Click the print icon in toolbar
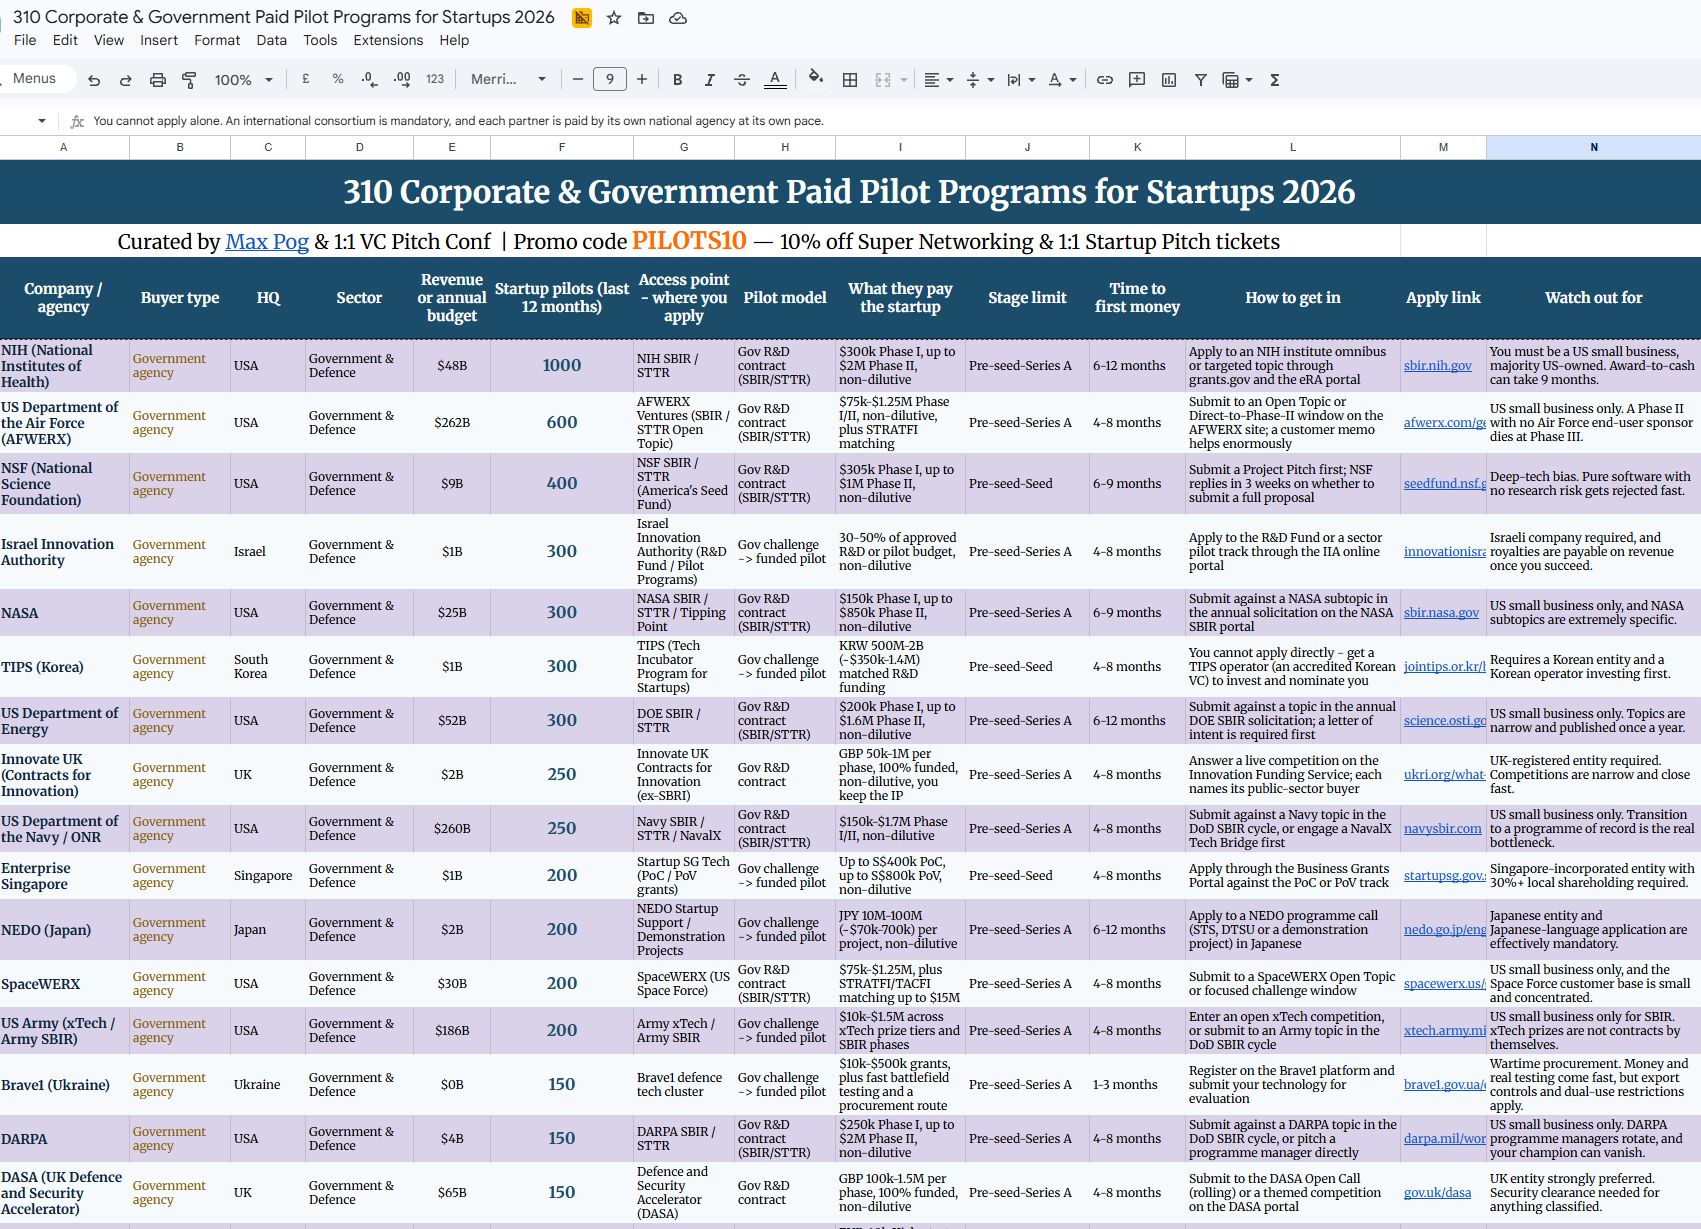The height and width of the screenshot is (1229, 1701). [x=158, y=80]
